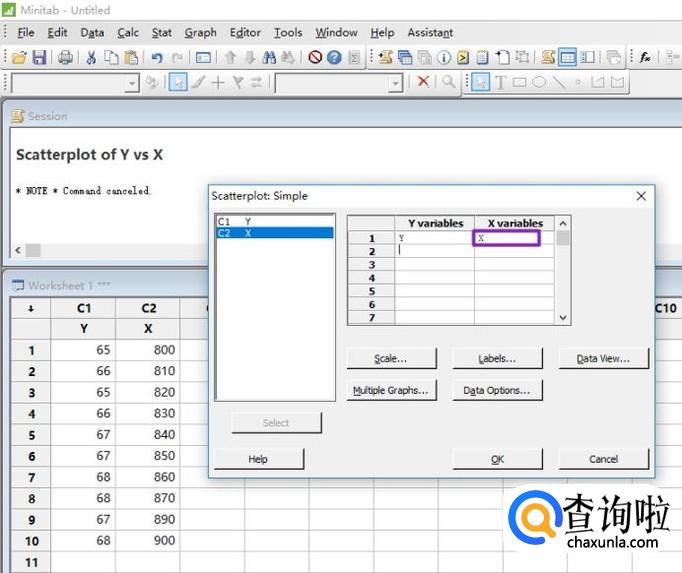Expand the first toolbar combo box dropdown
682x573 pixels.
point(132,83)
